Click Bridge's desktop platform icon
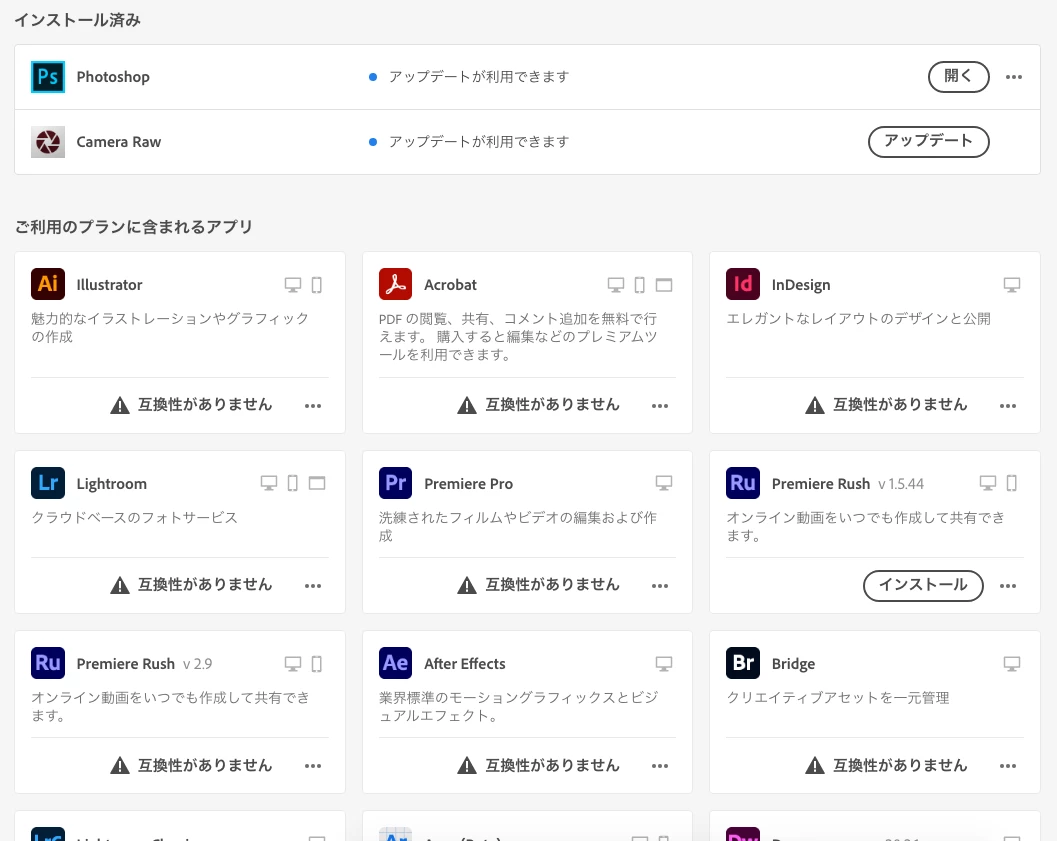The height and width of the screenshot is (841, 1057). [1012, 664]
